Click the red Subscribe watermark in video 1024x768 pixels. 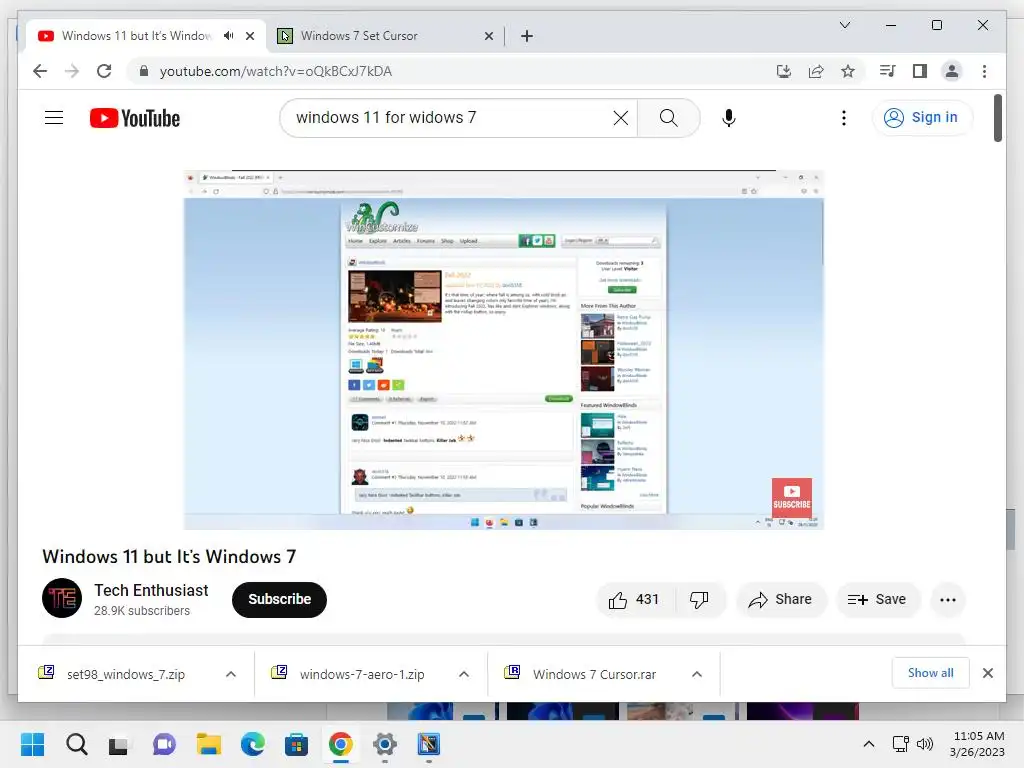coord(792,498)
